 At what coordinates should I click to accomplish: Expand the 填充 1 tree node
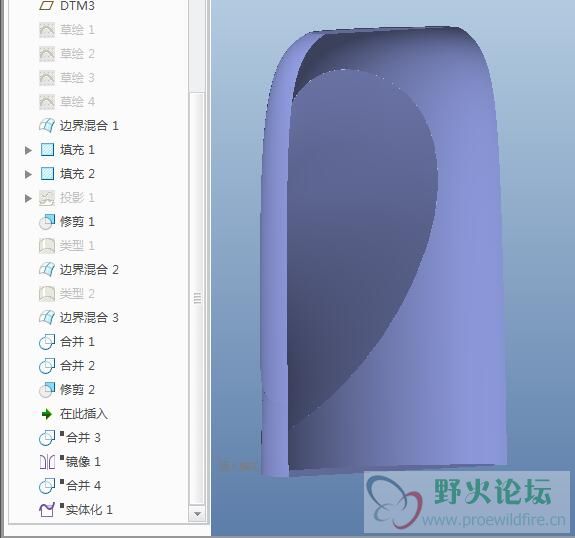pyautogui.click(x=28, y=150)
